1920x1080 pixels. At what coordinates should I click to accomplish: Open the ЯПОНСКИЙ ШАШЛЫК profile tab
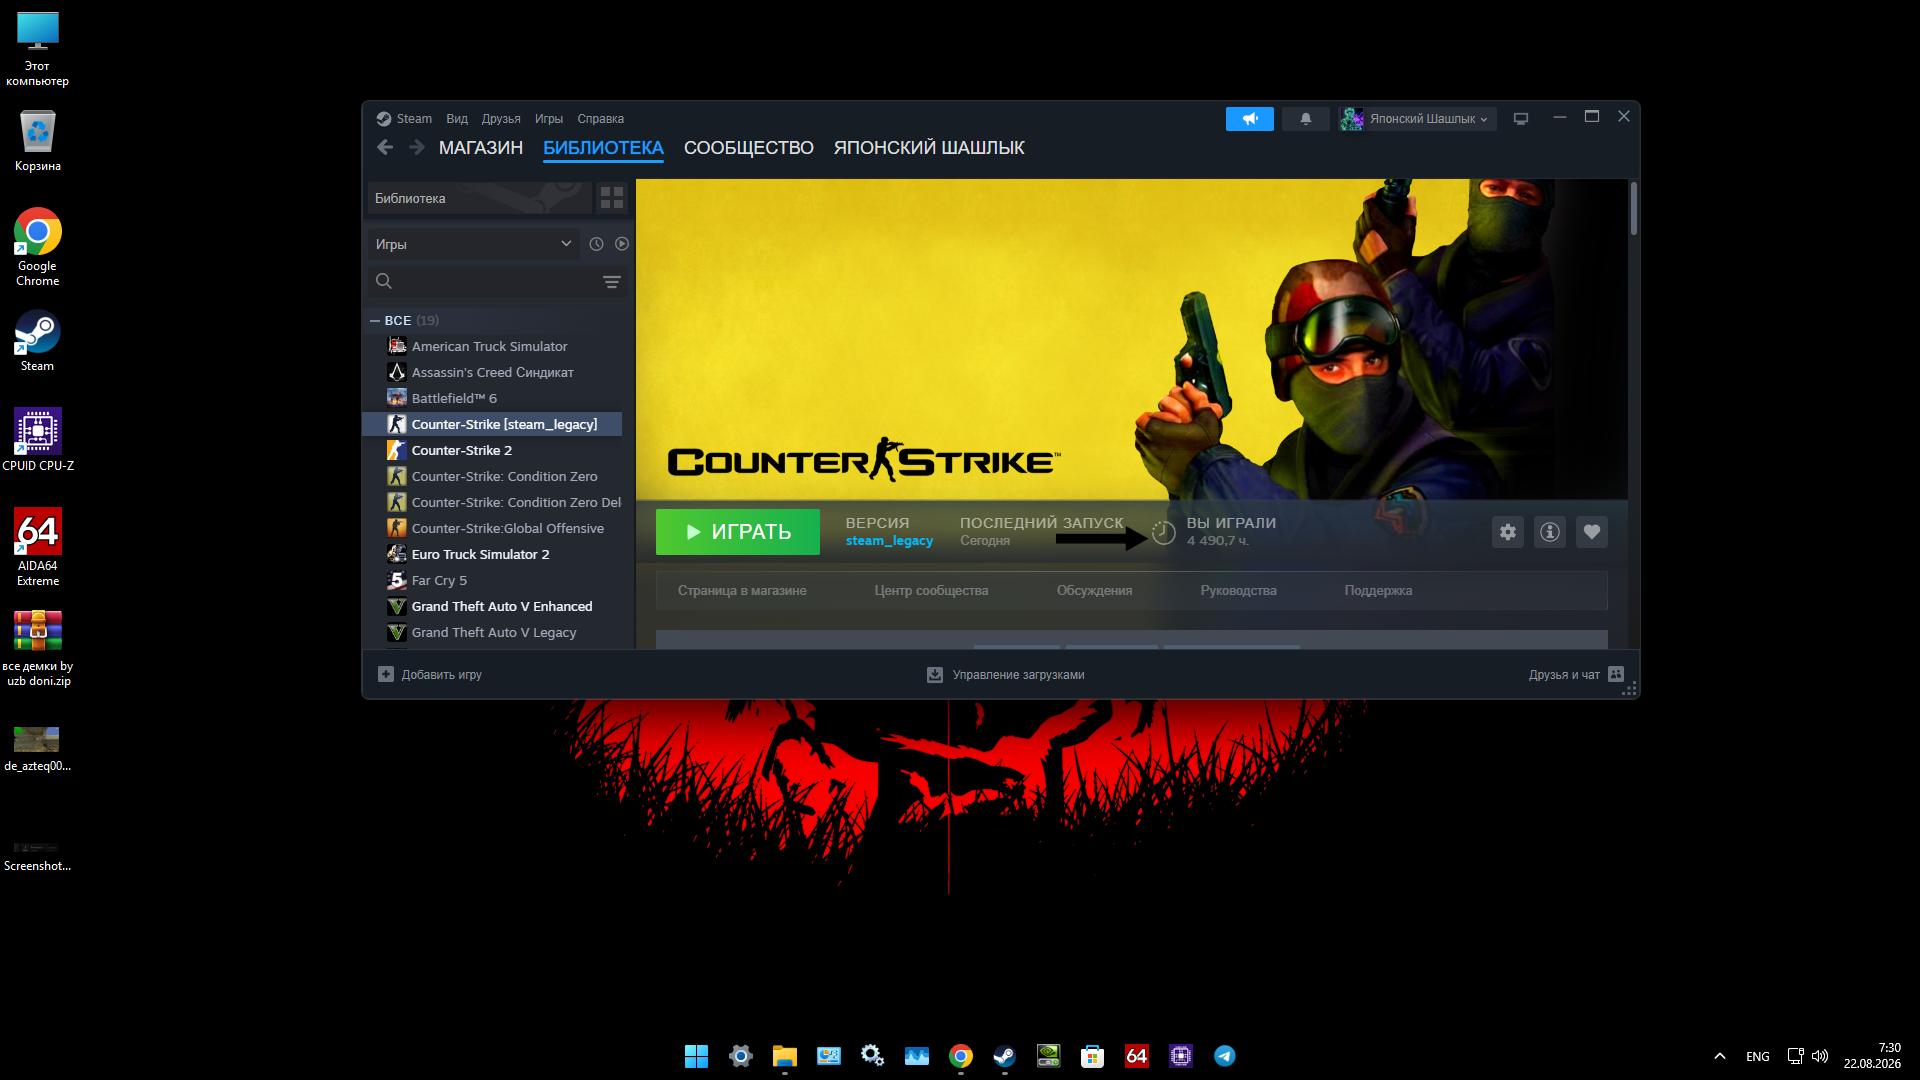coord(929,148)
